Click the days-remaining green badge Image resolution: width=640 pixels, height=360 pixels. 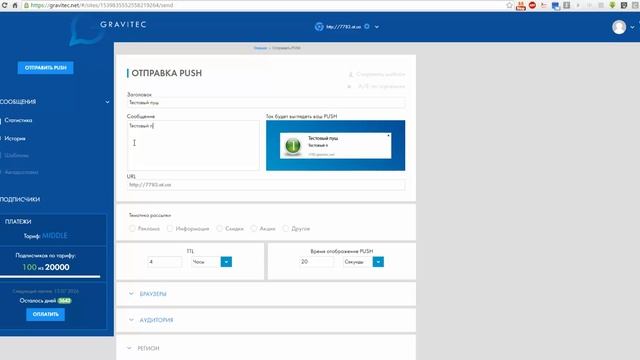point(64,301)
